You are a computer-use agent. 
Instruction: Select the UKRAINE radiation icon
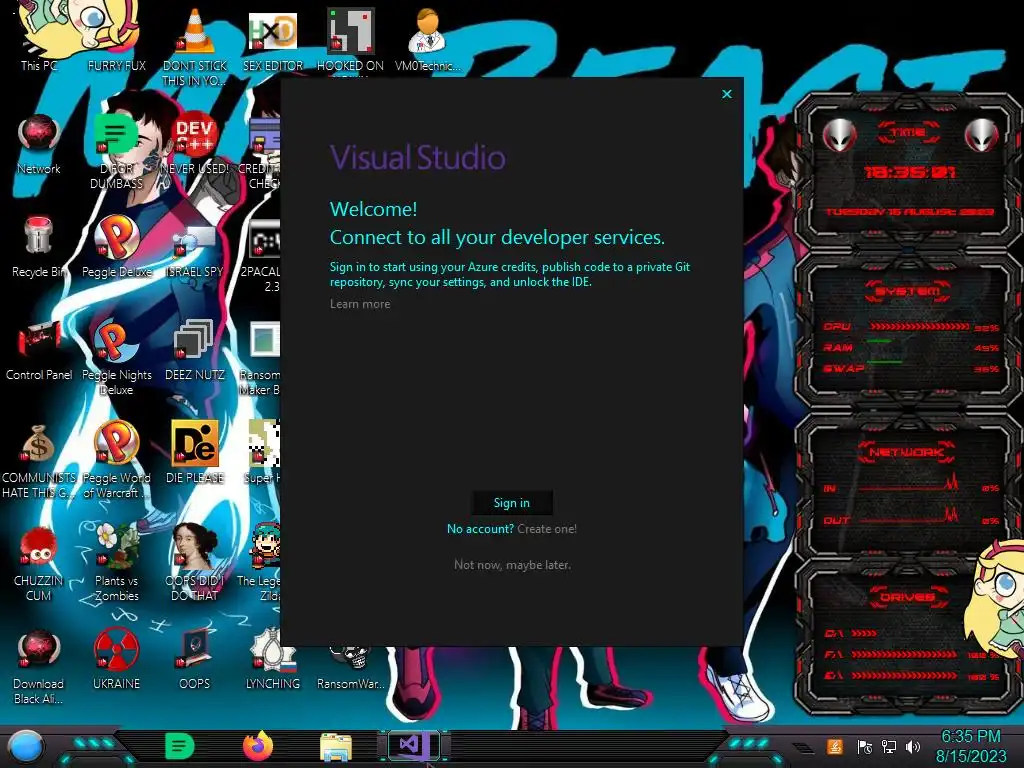click(116, 660)
